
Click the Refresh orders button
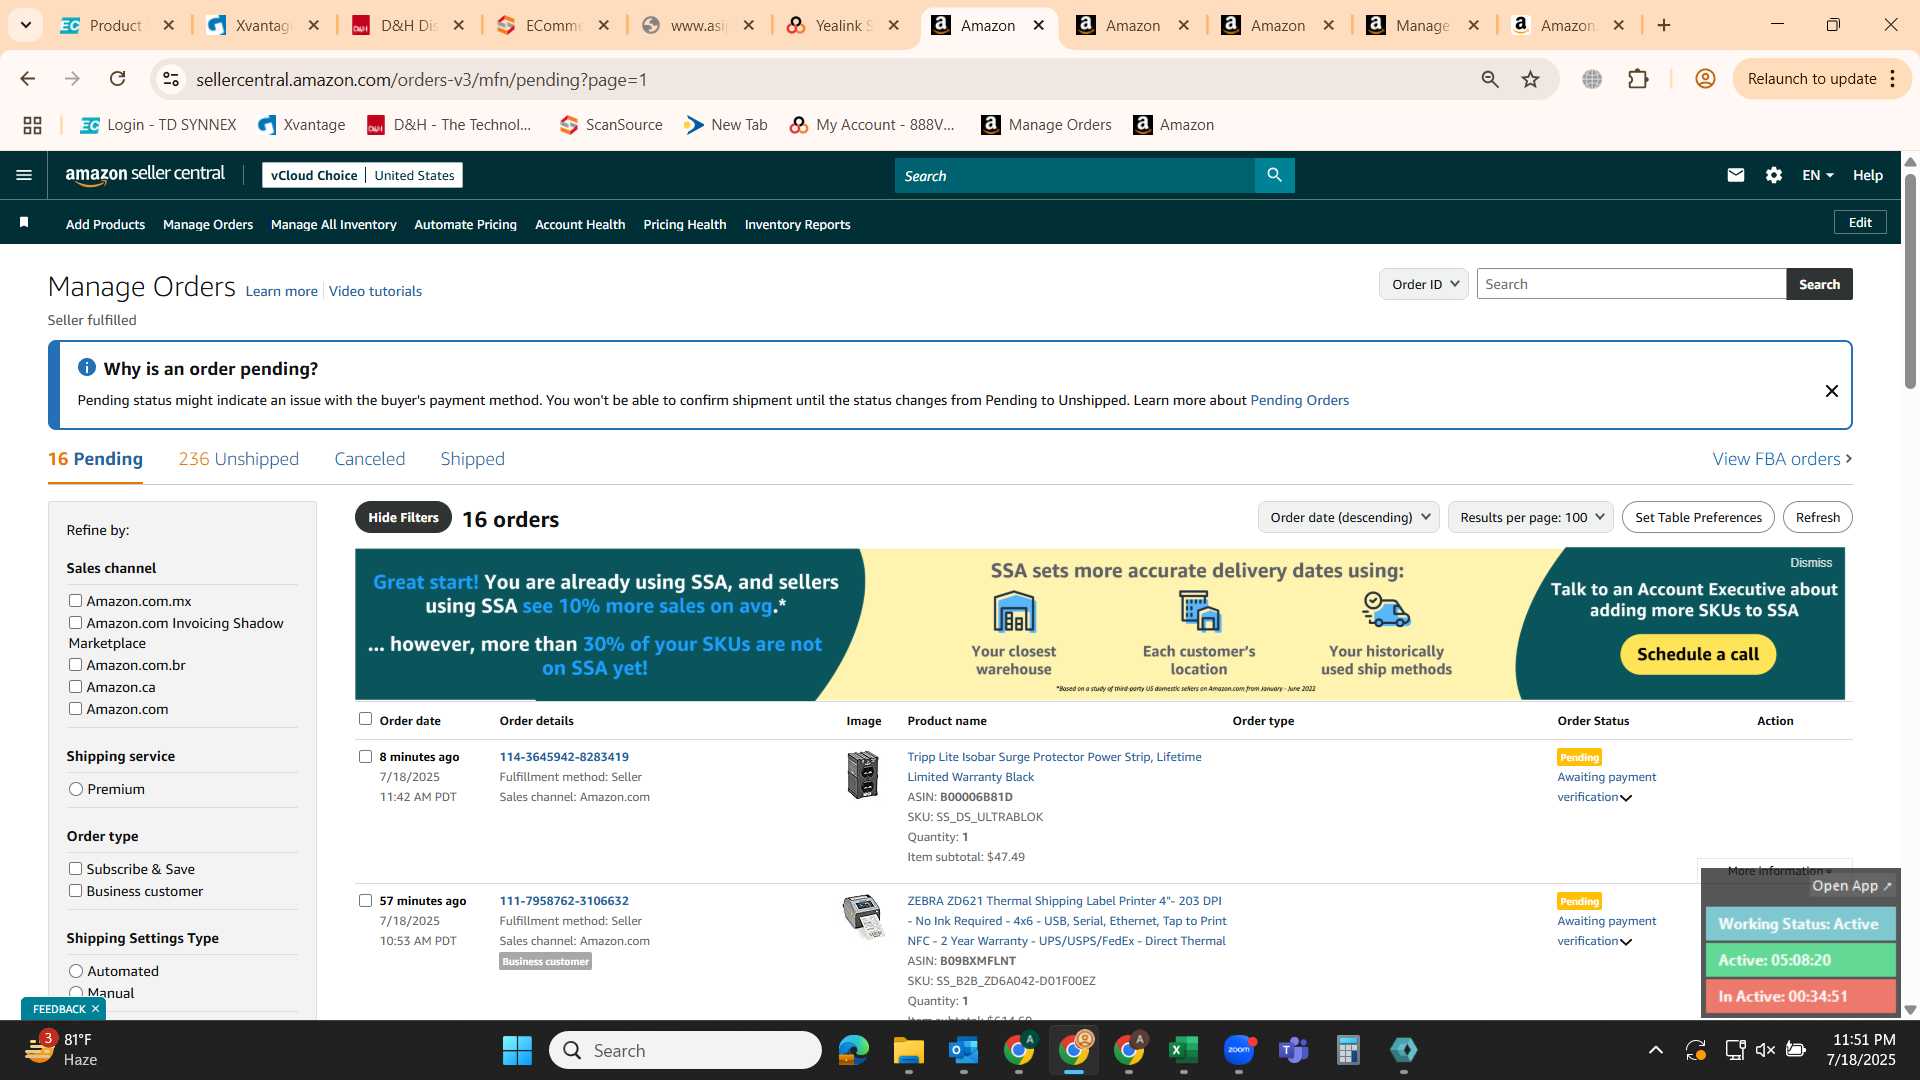click(1817, 517)
